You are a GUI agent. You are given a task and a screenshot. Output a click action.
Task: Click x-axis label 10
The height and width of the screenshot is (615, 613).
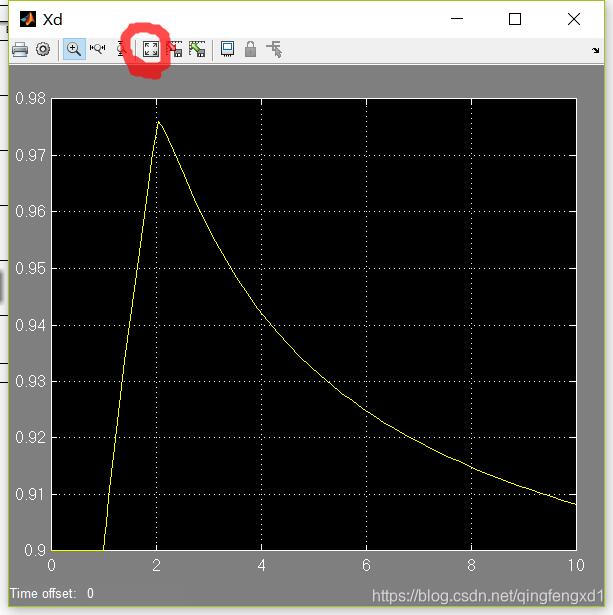[576, 565]
